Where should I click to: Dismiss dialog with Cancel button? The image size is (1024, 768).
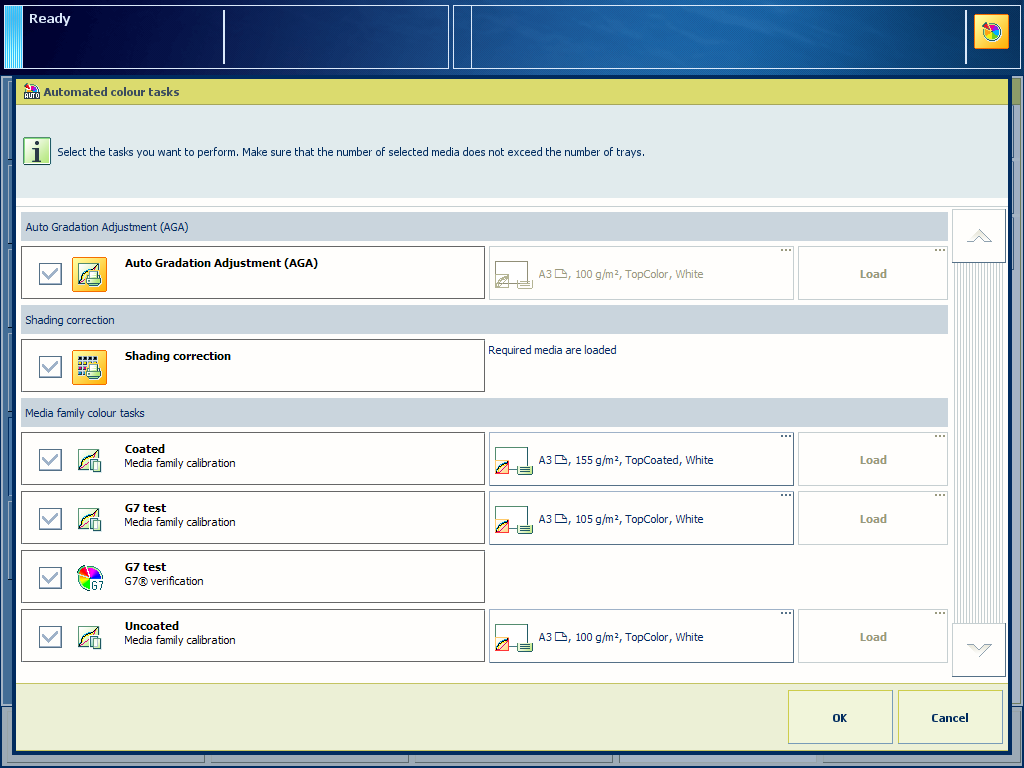pyautogui.click(x=950, y=717)
